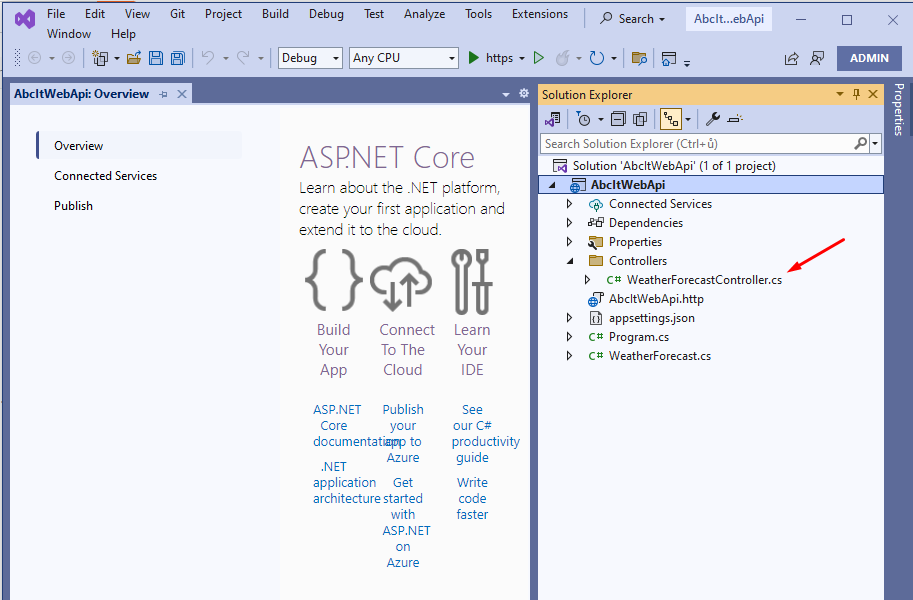Open the Build menu

(x=275, y=14)
